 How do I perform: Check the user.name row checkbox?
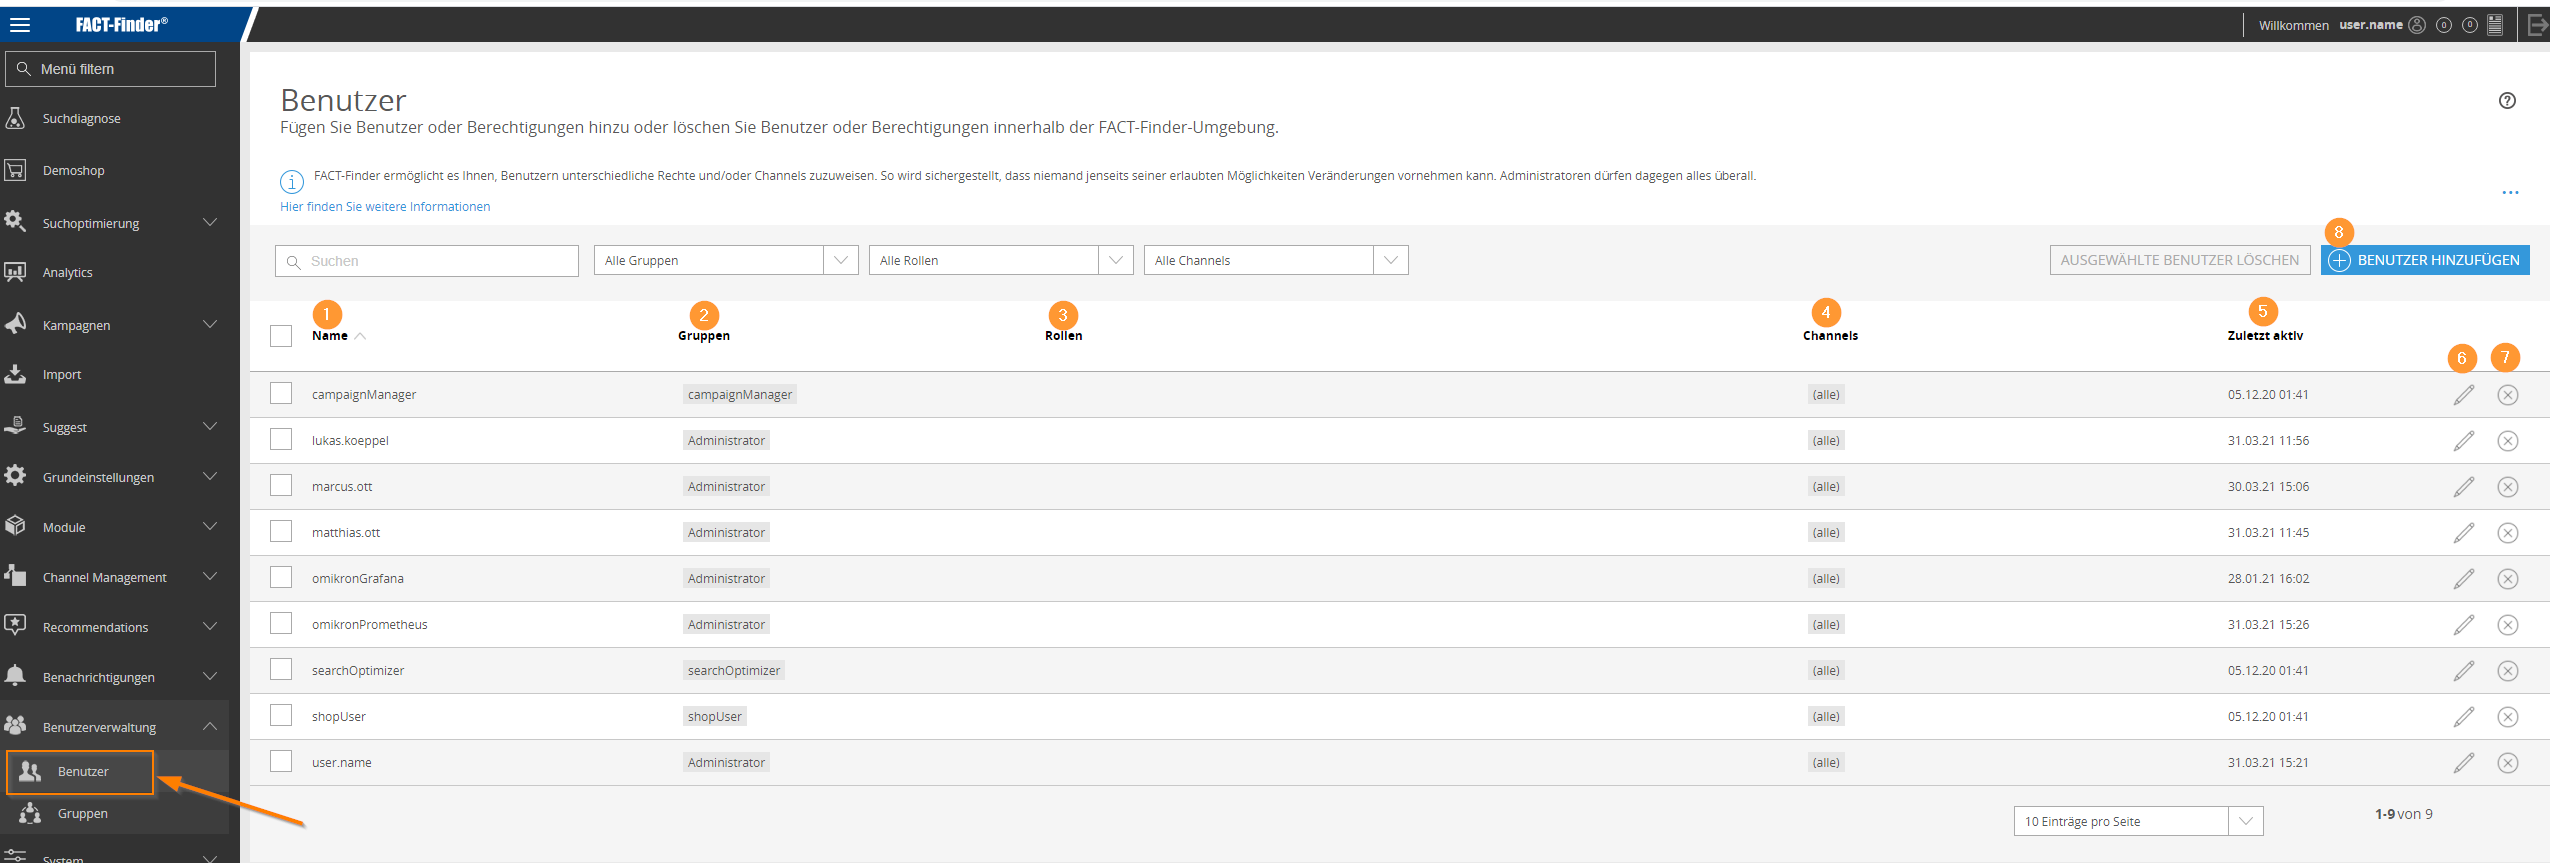click(281, 761)
